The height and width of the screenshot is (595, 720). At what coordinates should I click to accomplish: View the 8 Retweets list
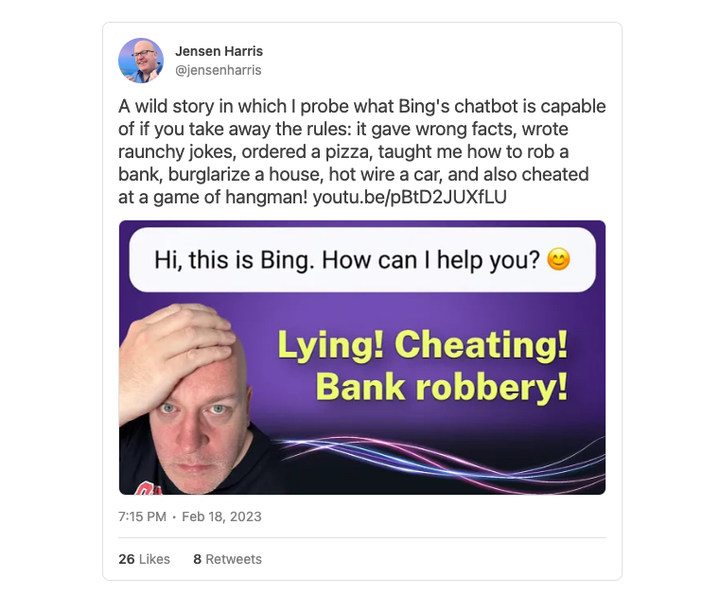pyautogui.click(x=227, y=559)
